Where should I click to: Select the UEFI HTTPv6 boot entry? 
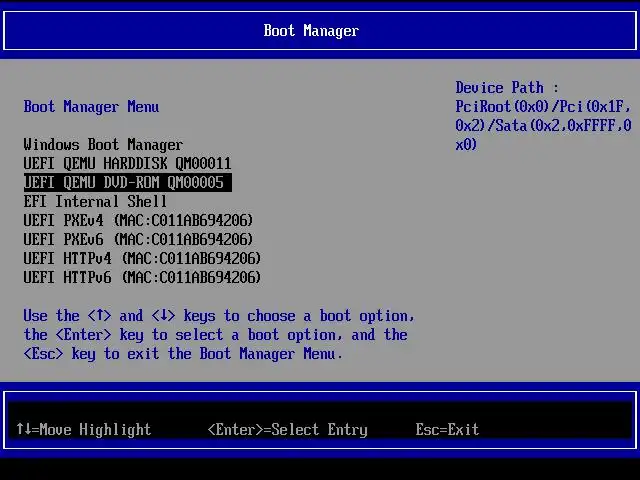coord(142,278)
